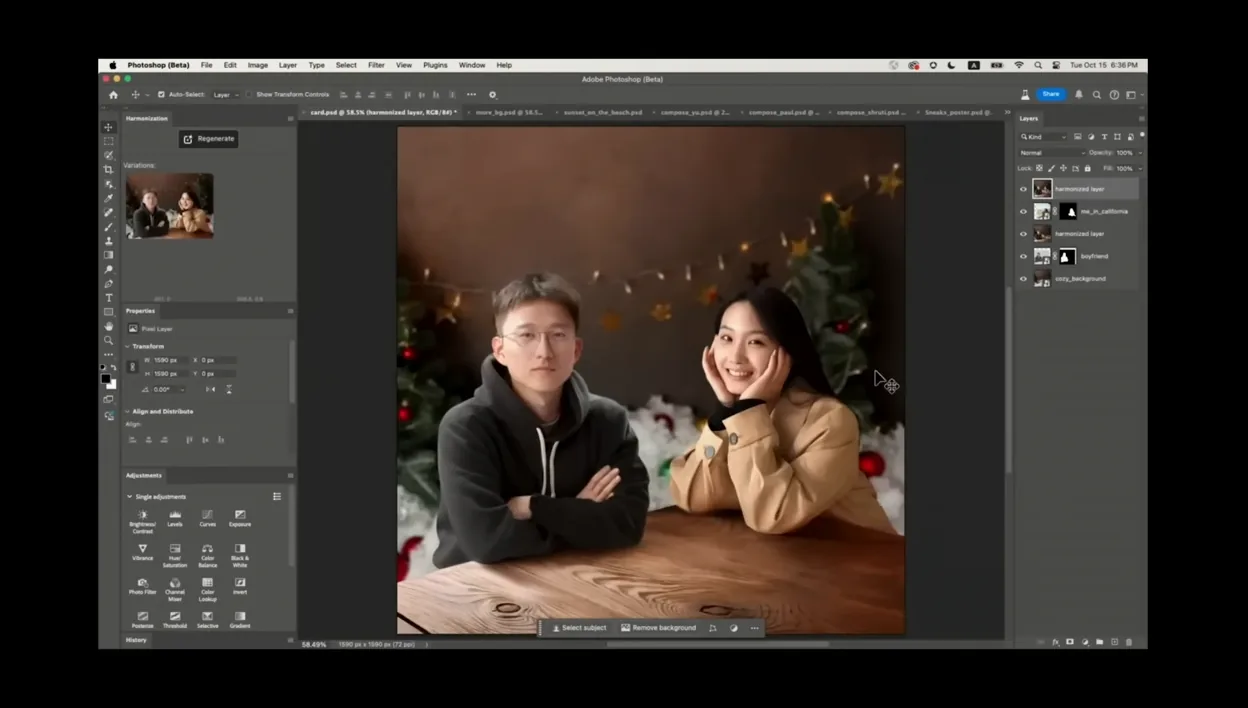Open Photoshop Beta flask icon
The image size is (1248, 708).
pyautogui.click(x=1025, y=95)
